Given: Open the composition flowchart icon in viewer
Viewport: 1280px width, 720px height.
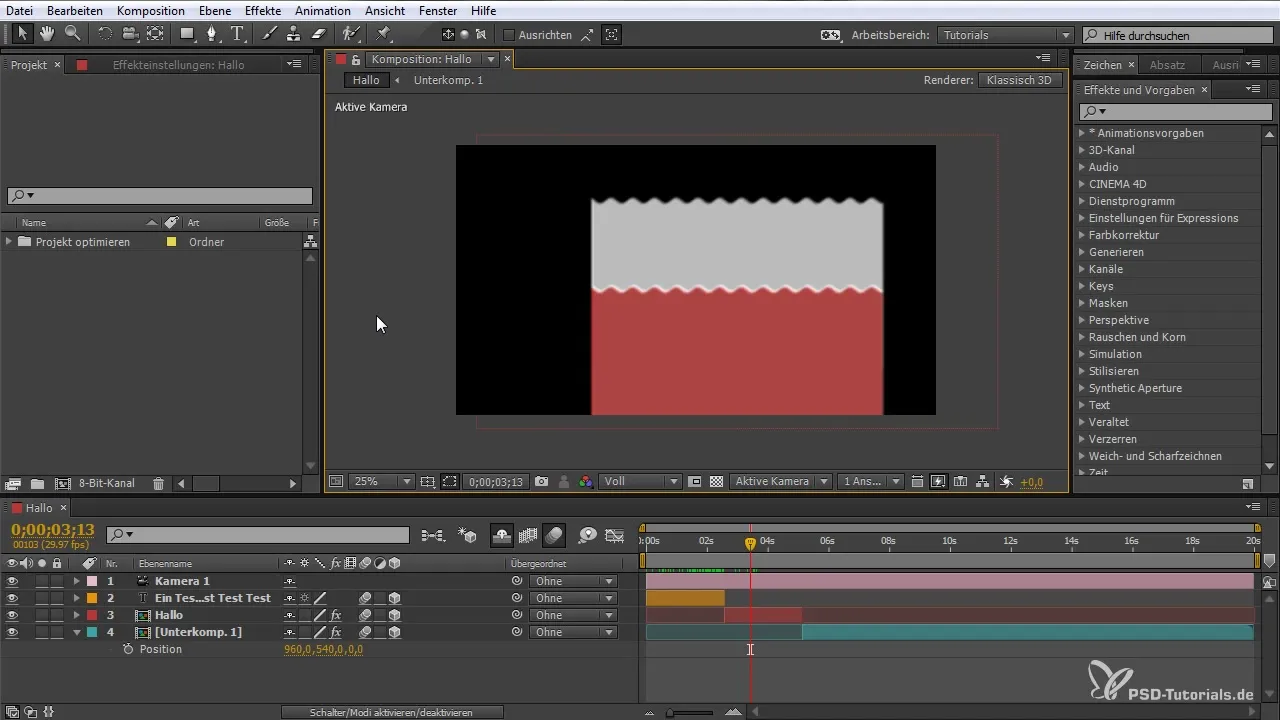Looking at the screenshot, I should [983, 481].
